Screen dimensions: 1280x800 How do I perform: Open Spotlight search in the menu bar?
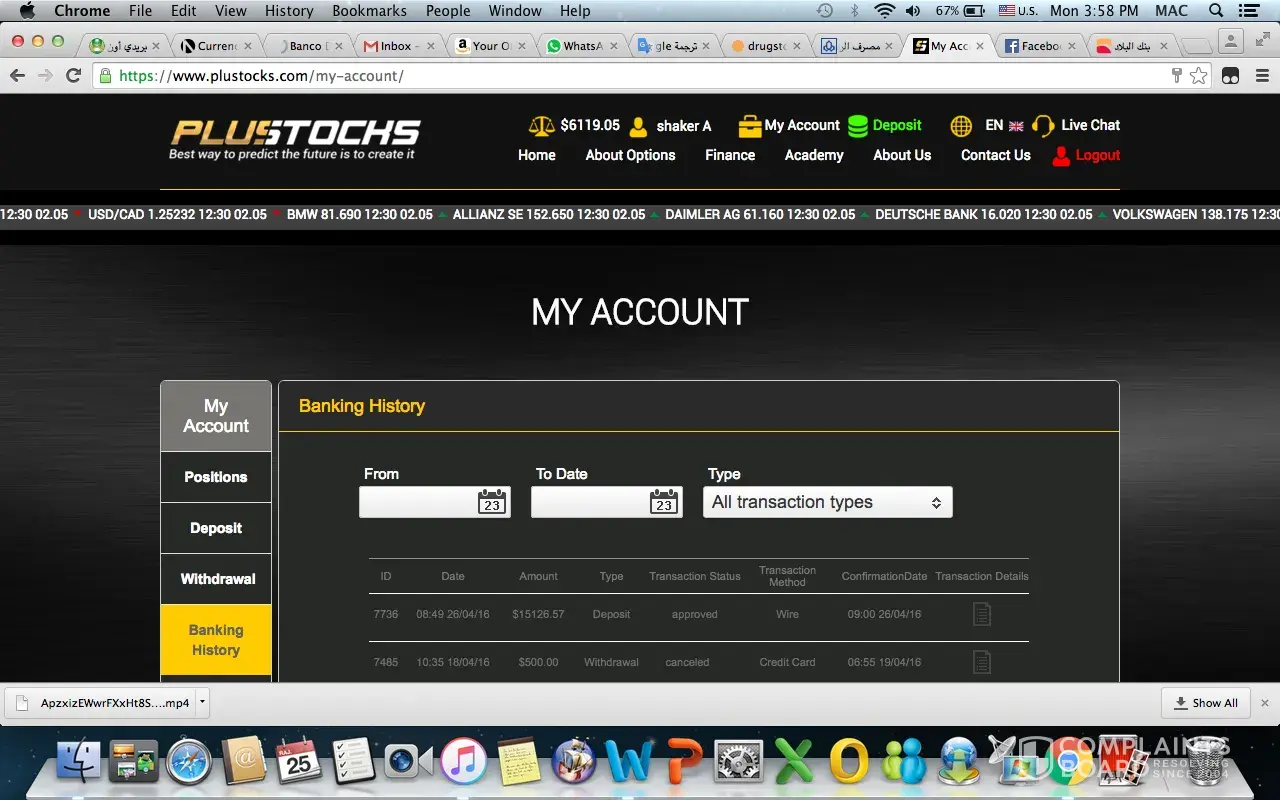[x=1216, y=11]
